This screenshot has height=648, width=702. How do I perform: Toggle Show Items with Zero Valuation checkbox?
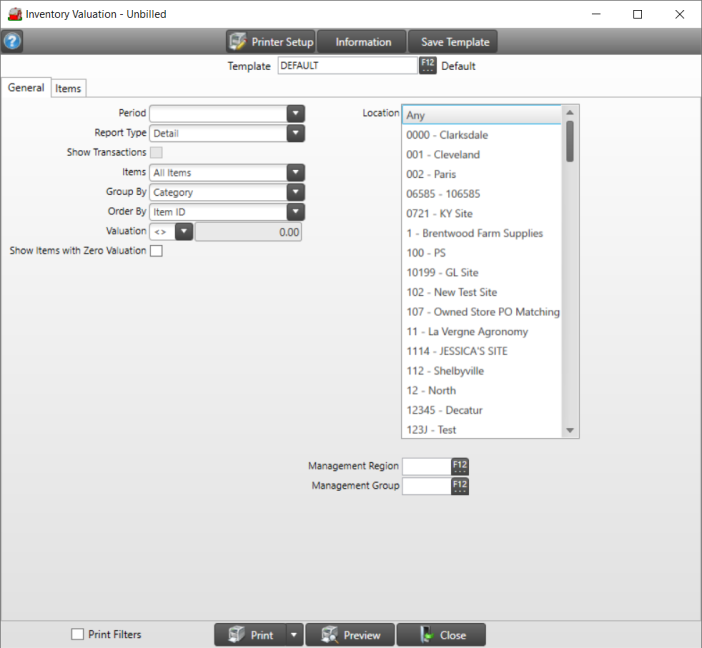[x=156, y=251]
